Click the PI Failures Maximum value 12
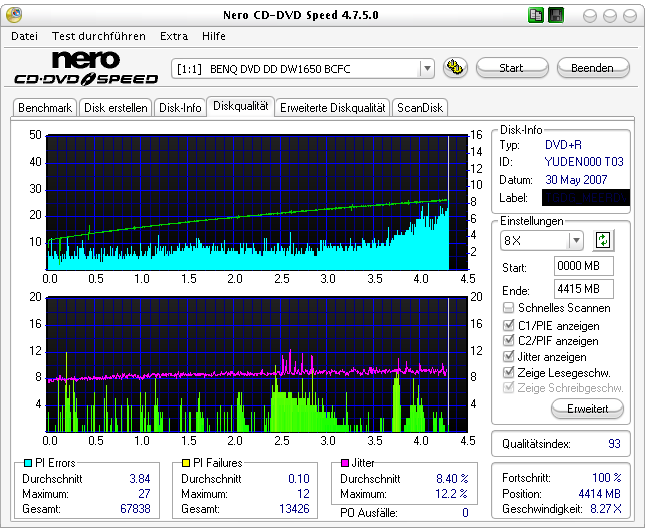The image size is (645, 528). [303, 493]
